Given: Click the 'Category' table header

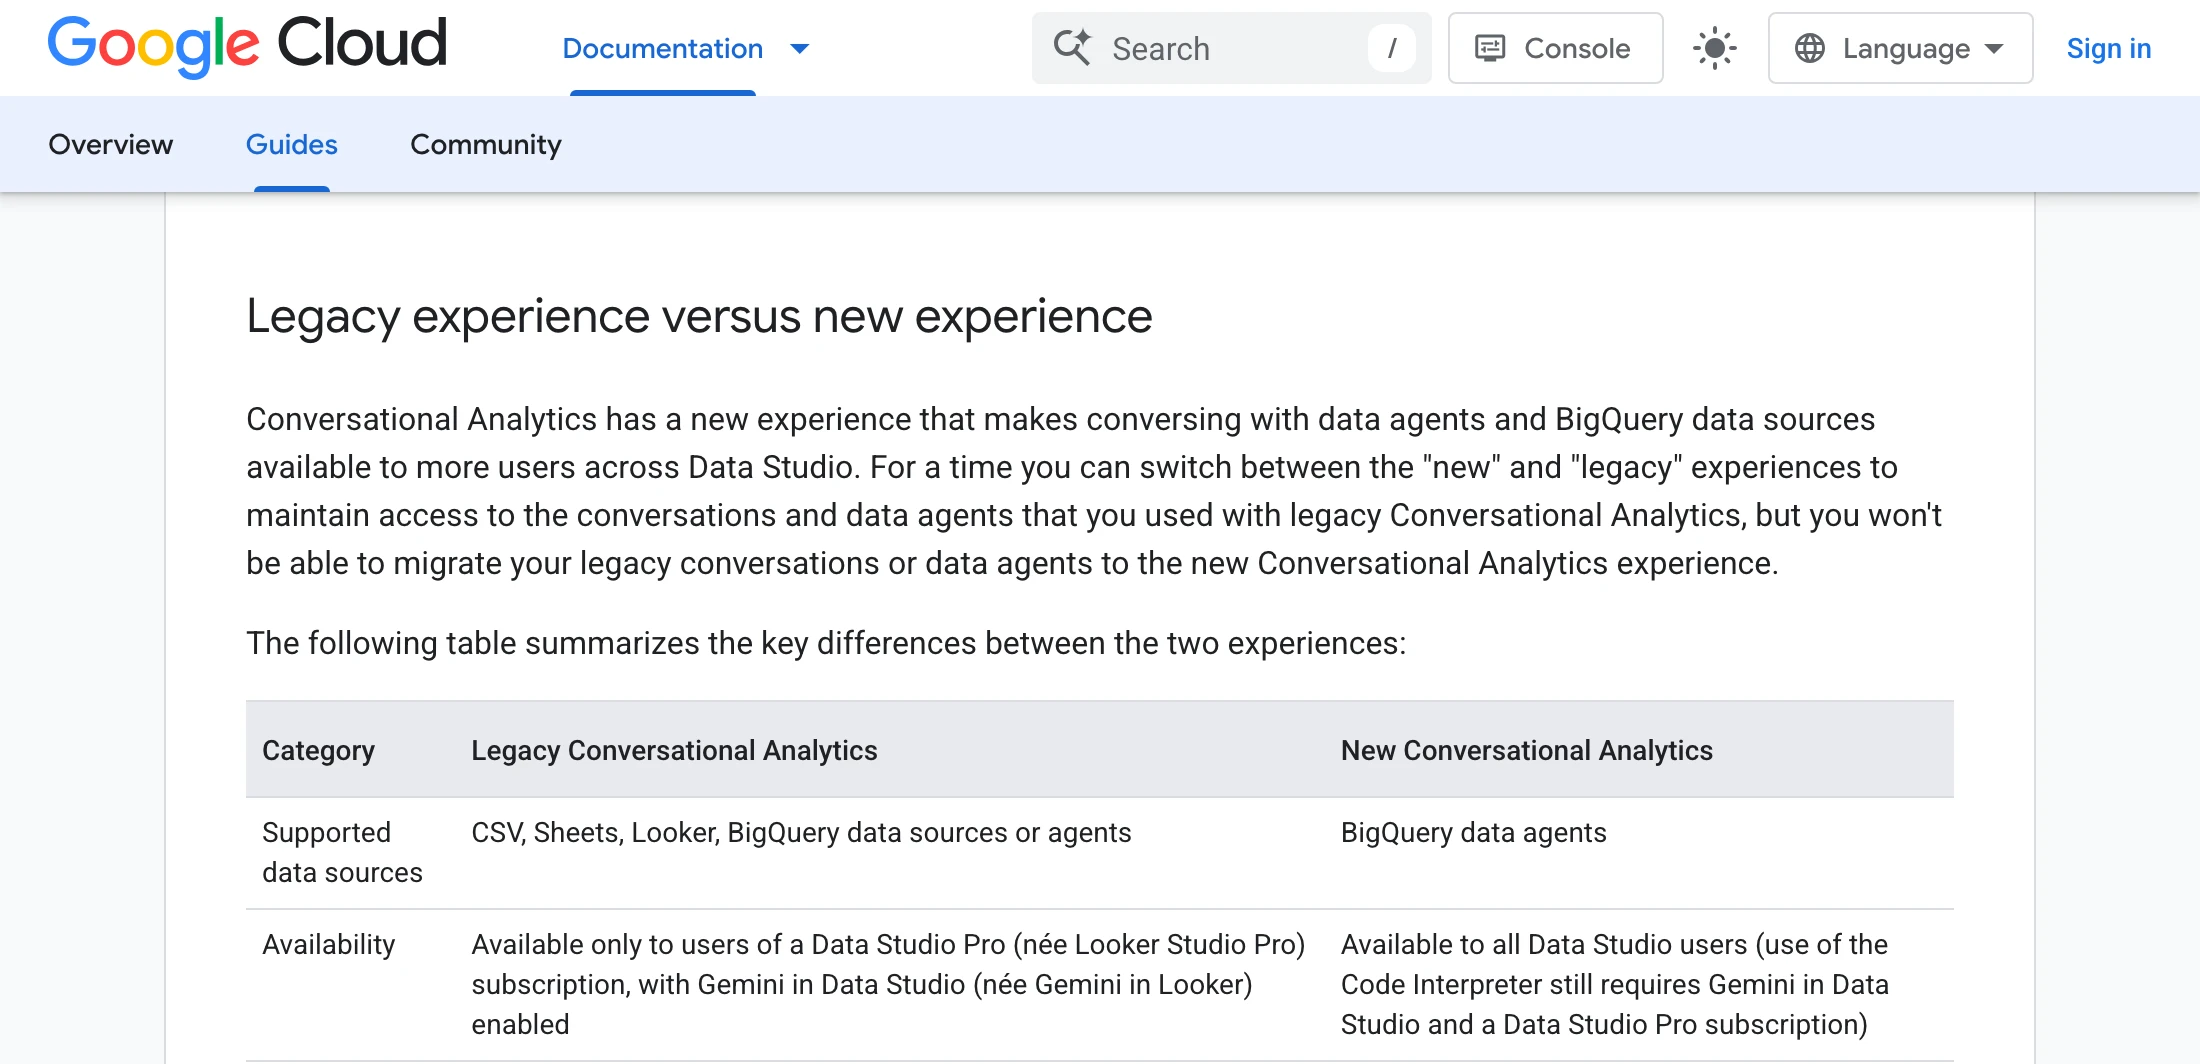Looking at the screenshot, I should pos(318,750).
